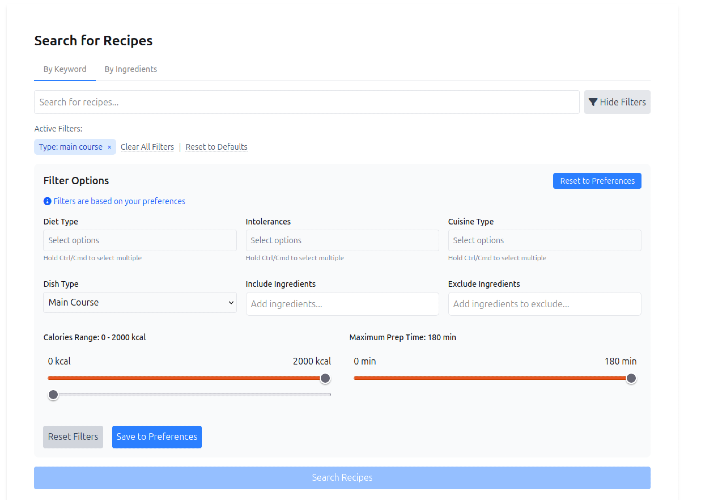The height and width of the screenshot is (500, 701).
Task: Open the By Ingredients tab
Action: pos(131,69)
